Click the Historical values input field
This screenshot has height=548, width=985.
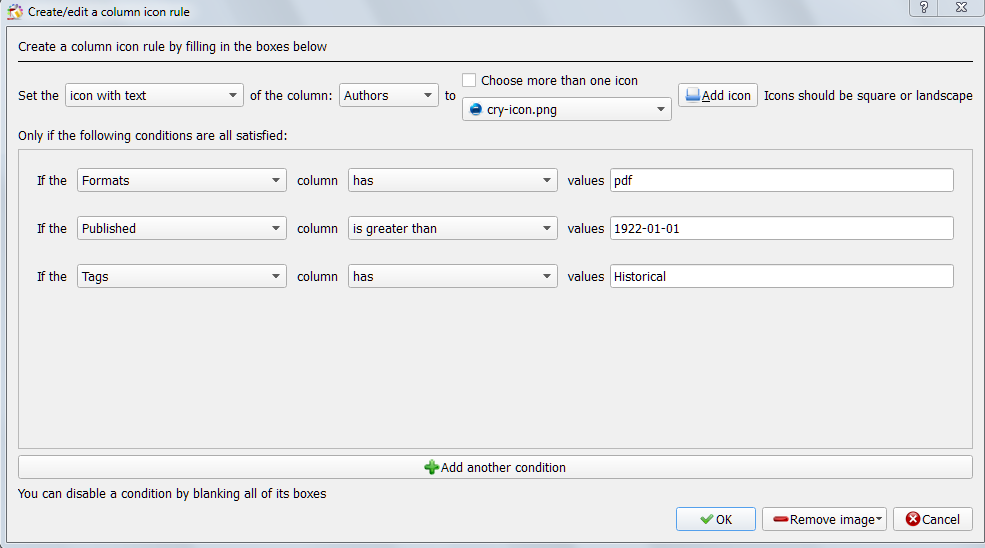pyautogui.click(x=781, y=277)
